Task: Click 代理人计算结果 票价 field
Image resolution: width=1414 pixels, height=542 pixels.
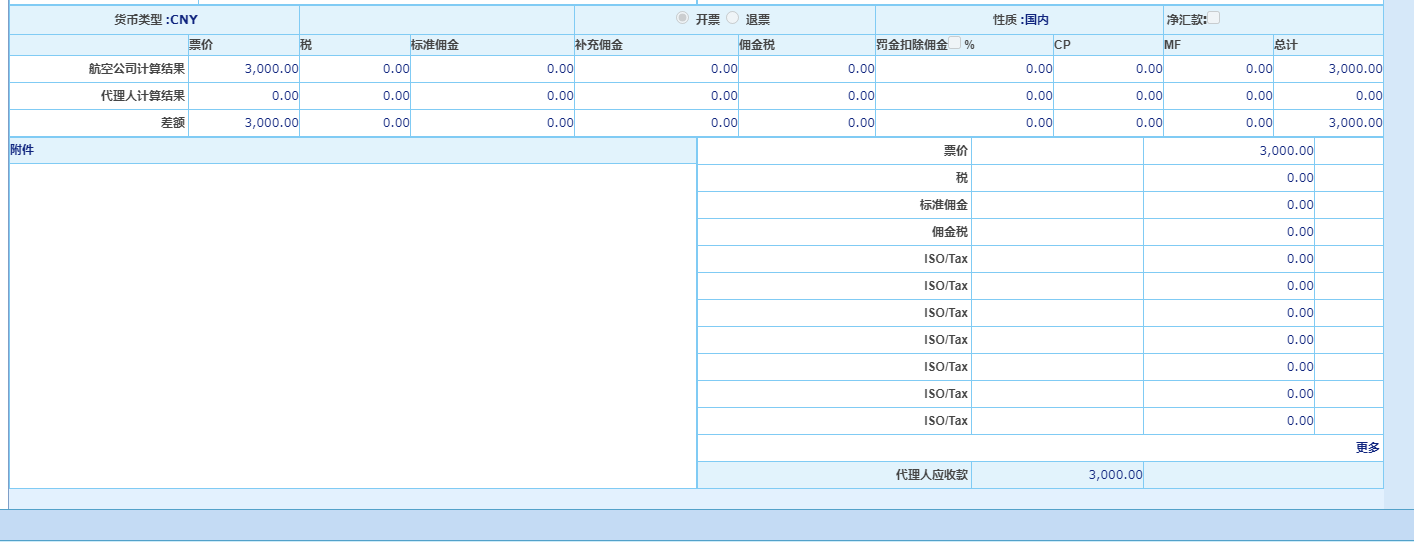Action: pyautogui.click(x=244, y=96)
